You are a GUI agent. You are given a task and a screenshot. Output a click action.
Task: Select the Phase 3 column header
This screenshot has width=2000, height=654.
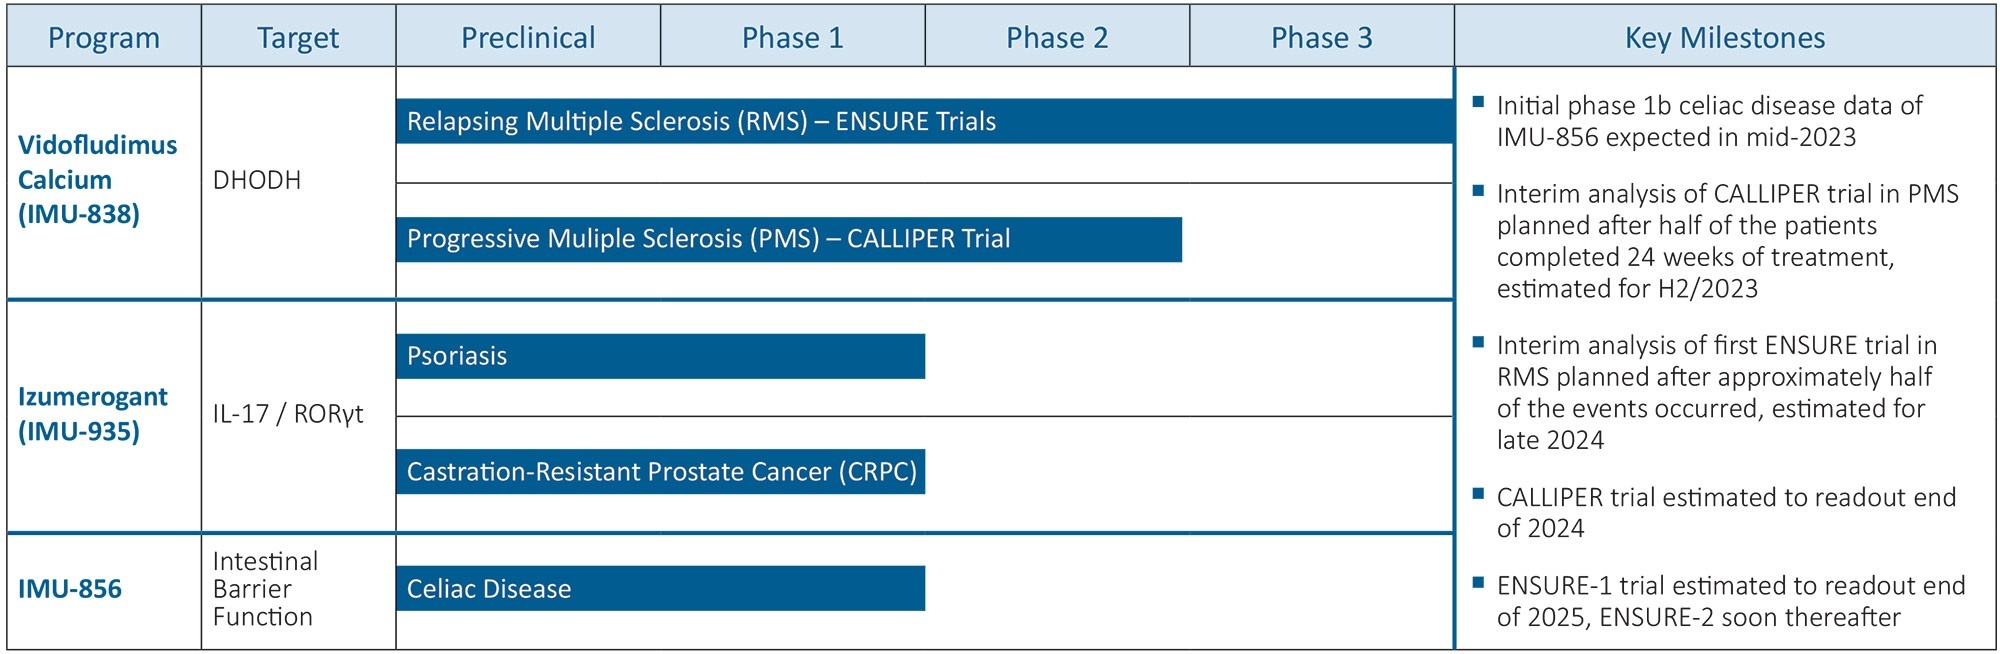point(1321,38)
